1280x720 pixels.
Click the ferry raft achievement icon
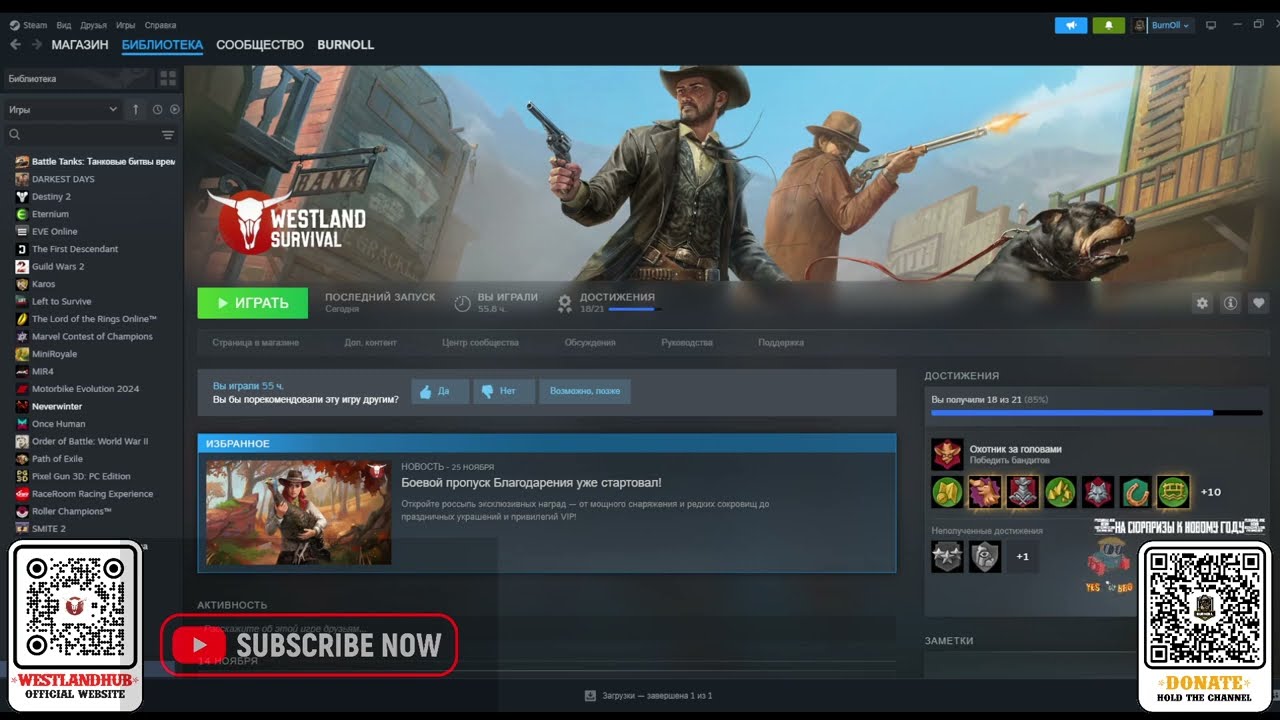[1173, 491]
